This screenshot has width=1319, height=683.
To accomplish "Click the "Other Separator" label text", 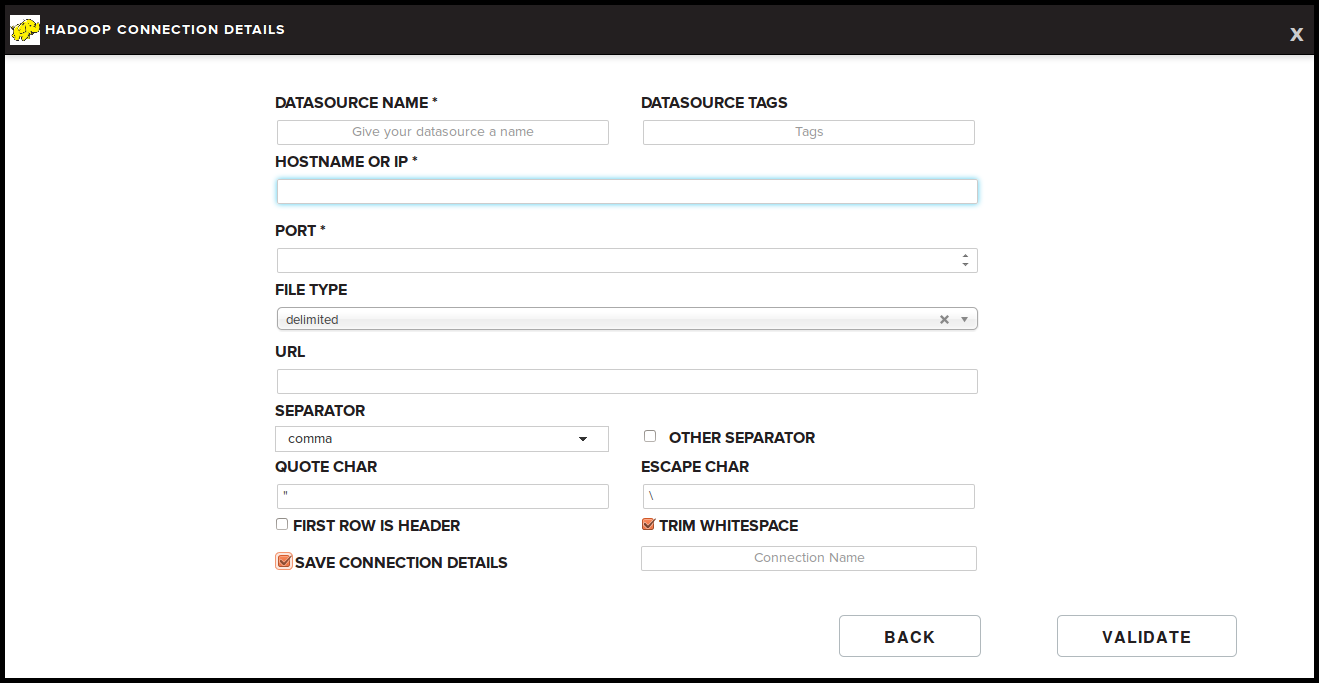I will 742,438.
